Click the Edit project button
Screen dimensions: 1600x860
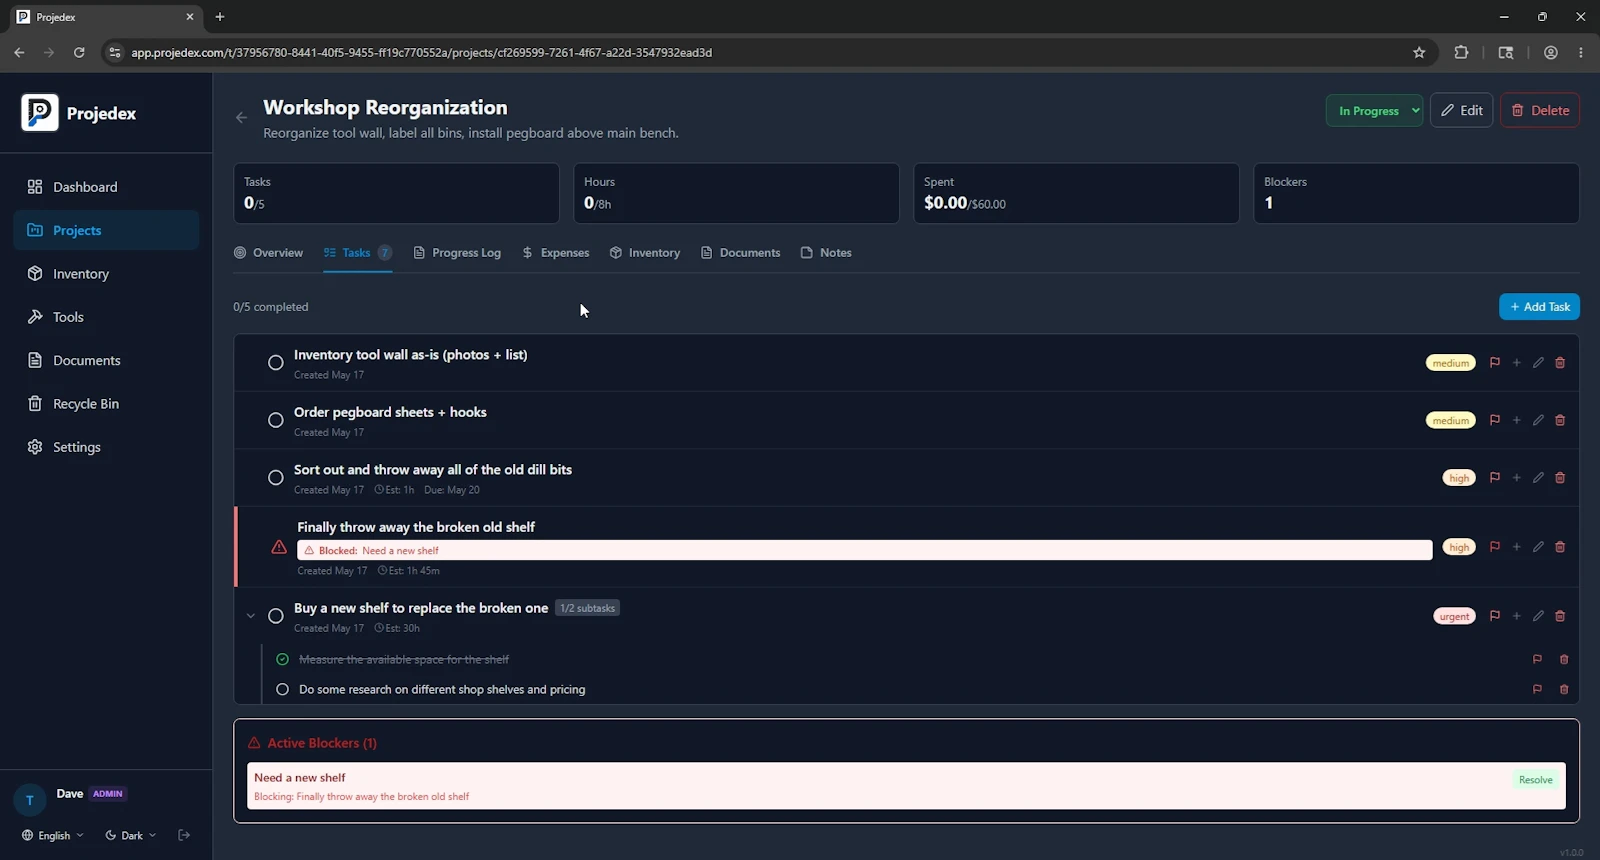tap(1461, 111)
